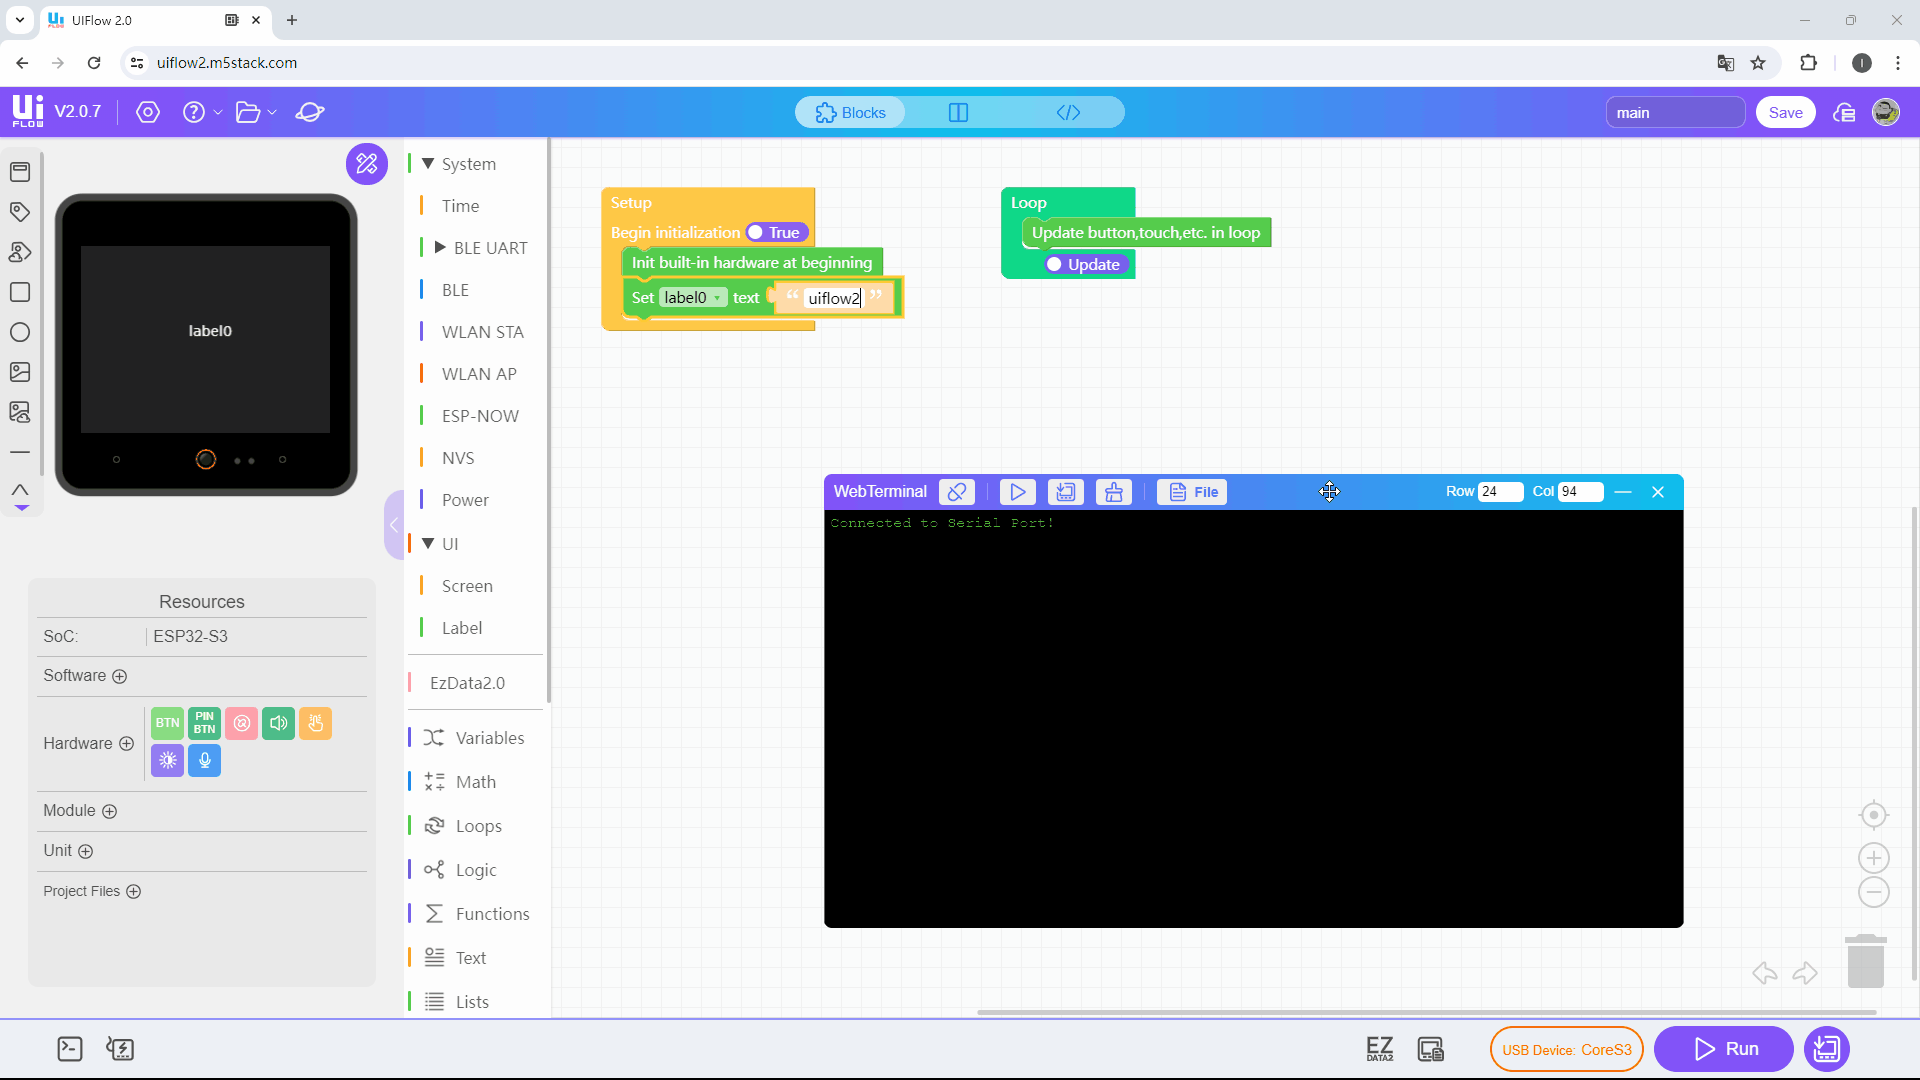Open the WLAN STA block category
1920x1080 pixels.
(x=482, y=332)
